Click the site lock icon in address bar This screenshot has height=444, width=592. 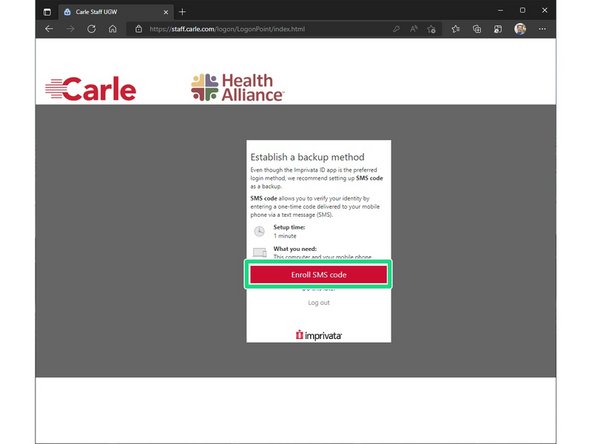coord(139,29)
